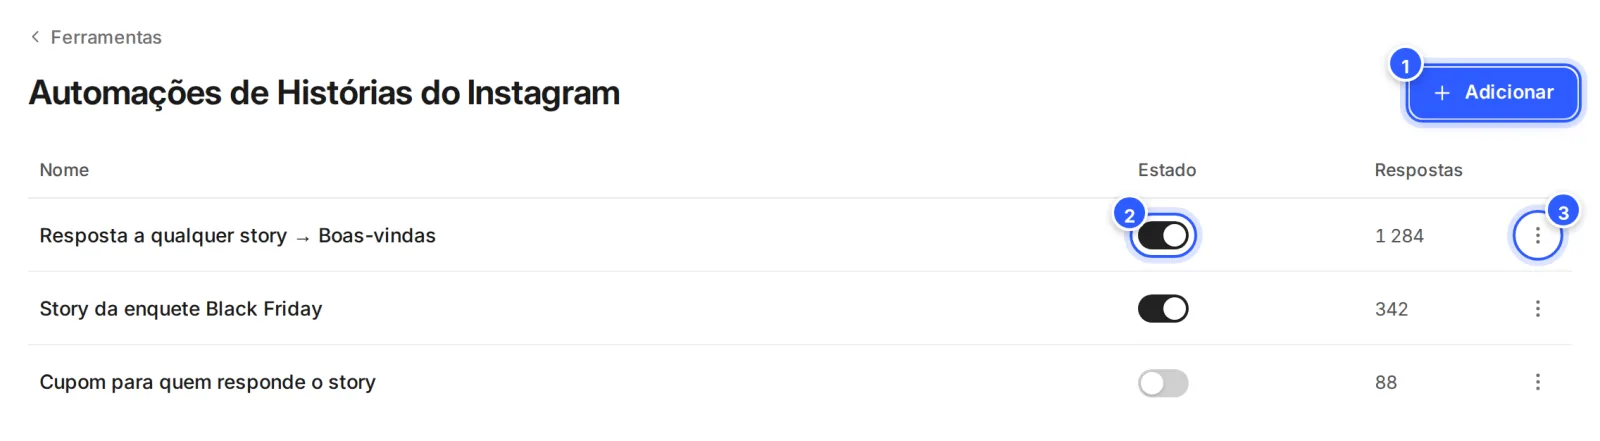Click the Estado column header
Image resolution: width=1600 pixels, height=441 pixels.
(x=1167, y=170)
